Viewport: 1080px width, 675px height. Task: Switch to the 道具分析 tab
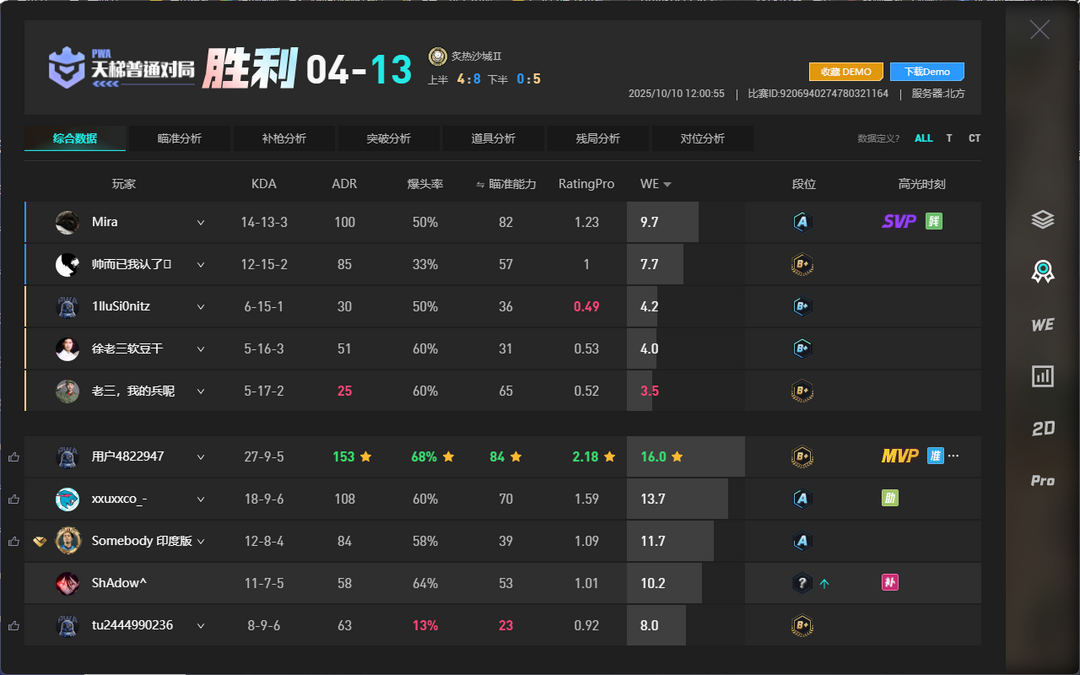(x=493, y=139)
